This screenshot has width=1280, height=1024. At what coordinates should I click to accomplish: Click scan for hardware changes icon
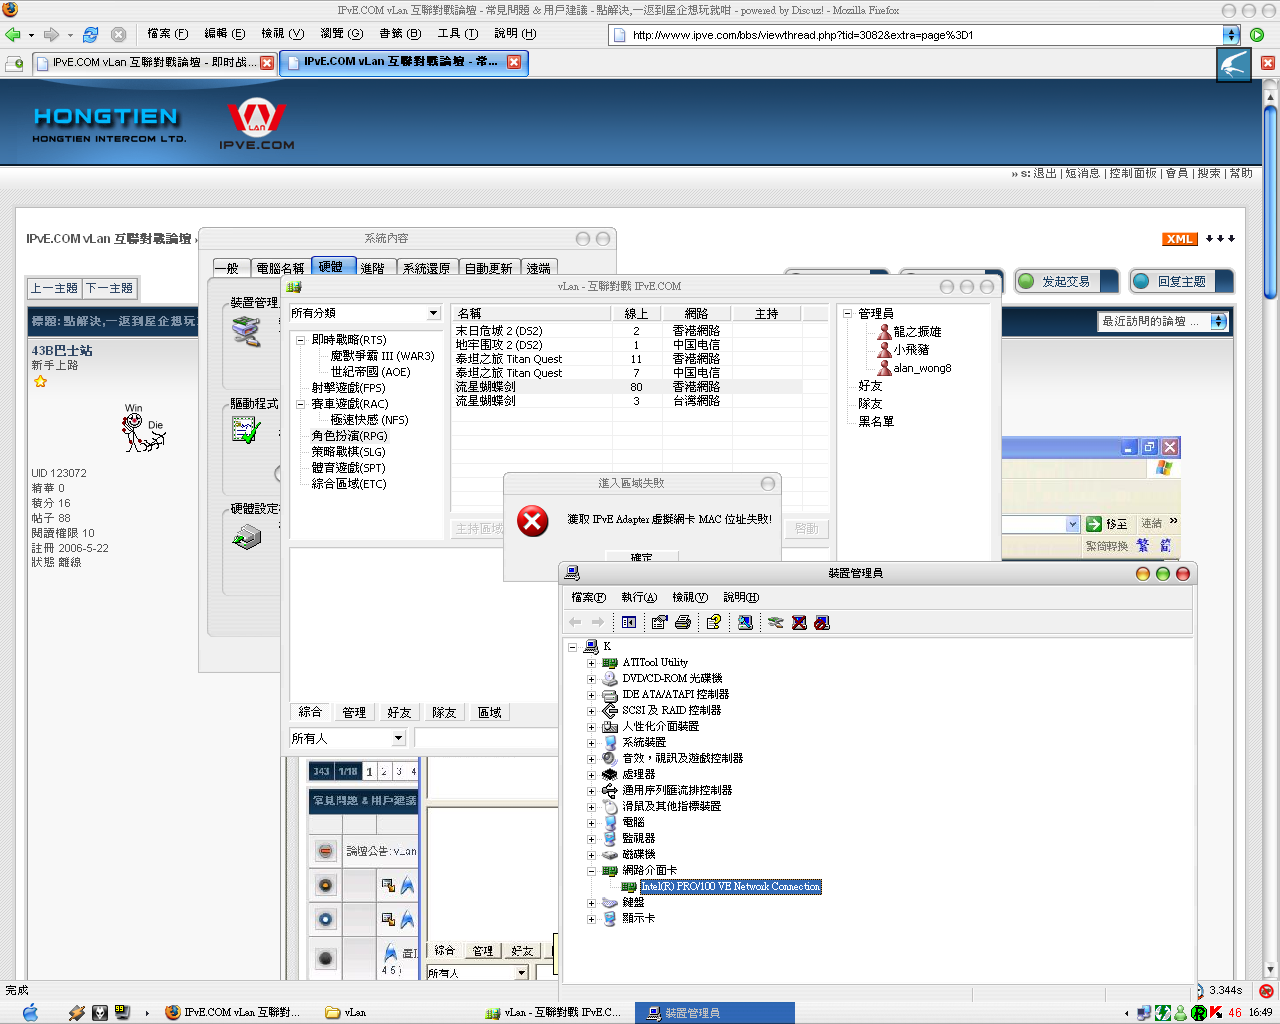tap(745, 622)
